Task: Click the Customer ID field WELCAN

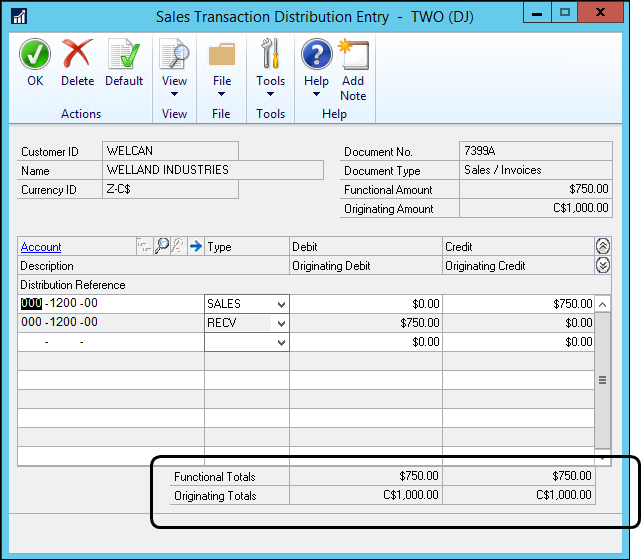Action: pyautogui.click(x=170, y=151)
